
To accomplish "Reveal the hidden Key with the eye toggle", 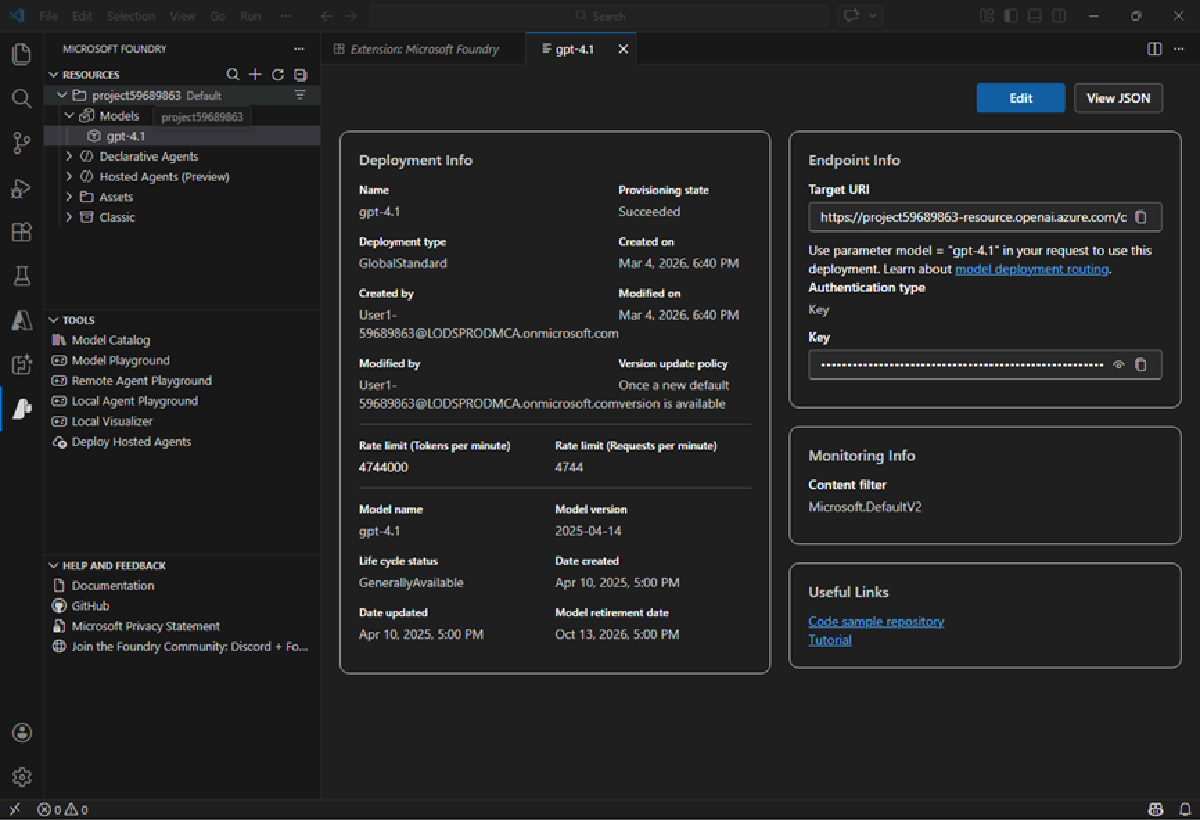I will (x=1119, y=364).
